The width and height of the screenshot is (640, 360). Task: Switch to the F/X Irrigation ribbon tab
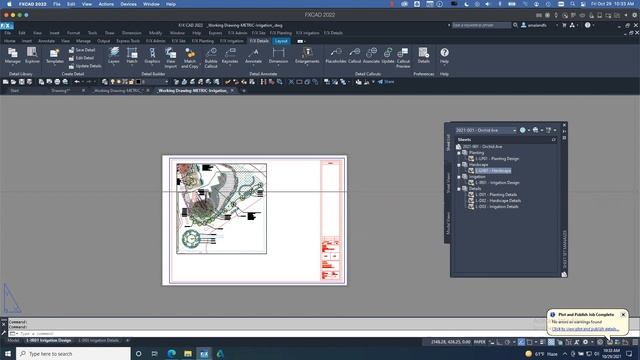click(x=231, y=41)
